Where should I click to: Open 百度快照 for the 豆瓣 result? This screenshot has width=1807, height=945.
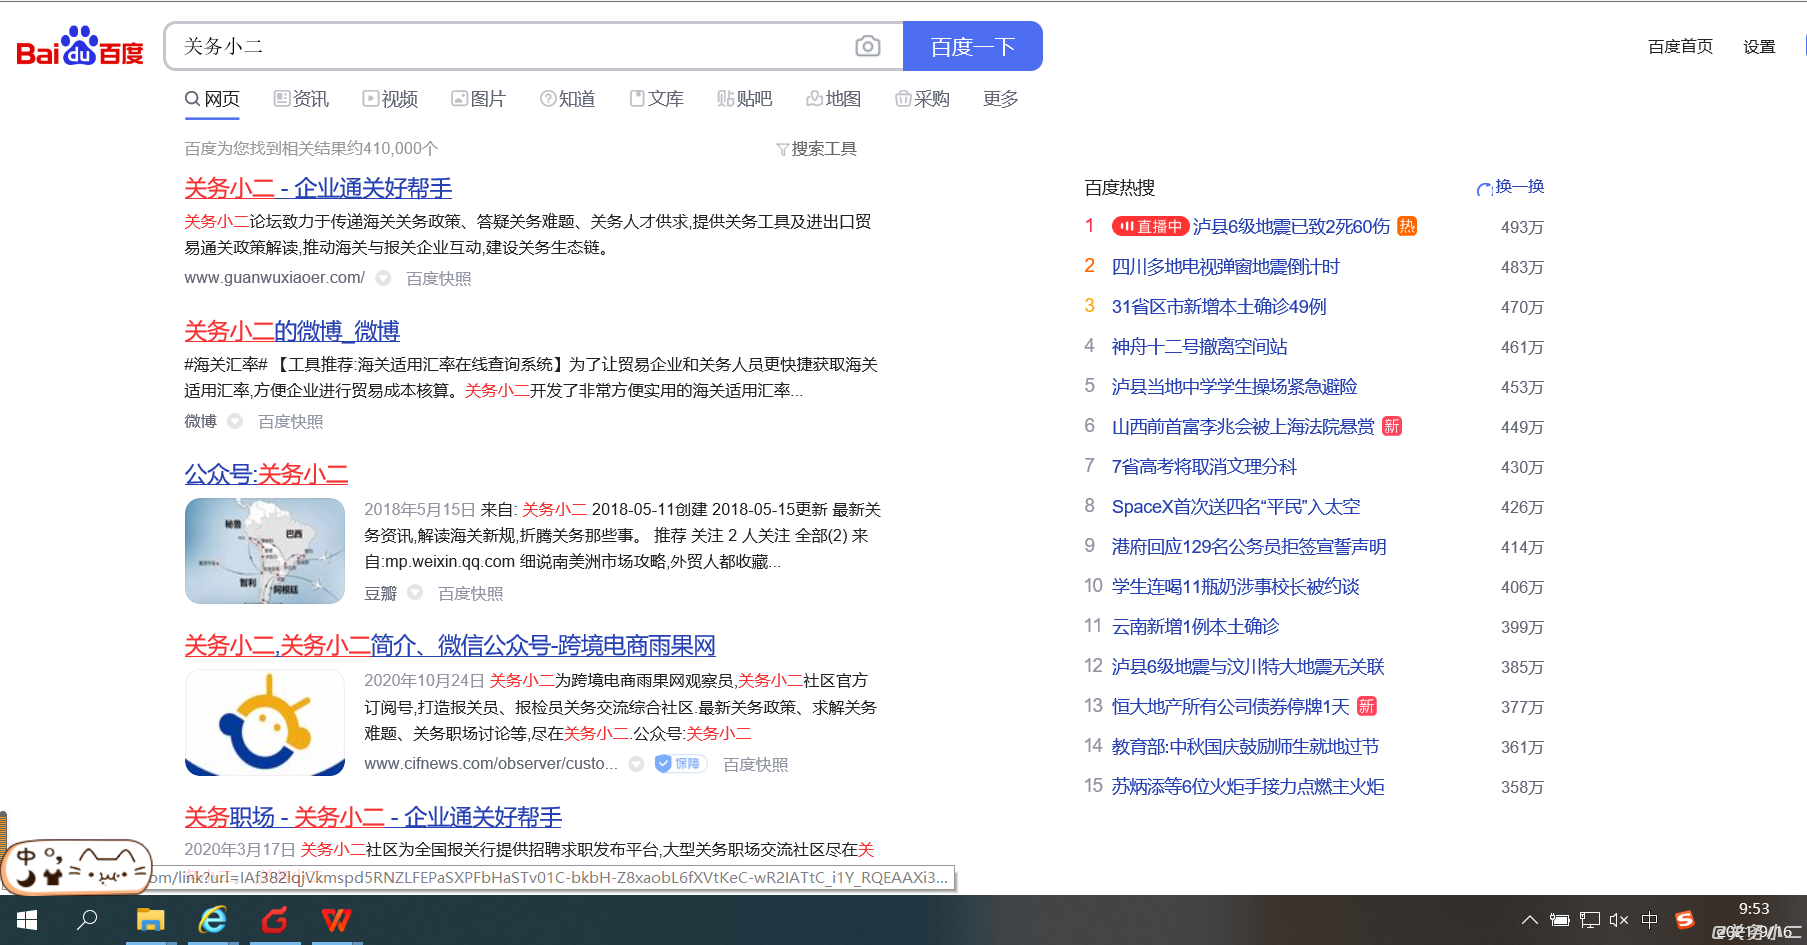click(470, 594)
